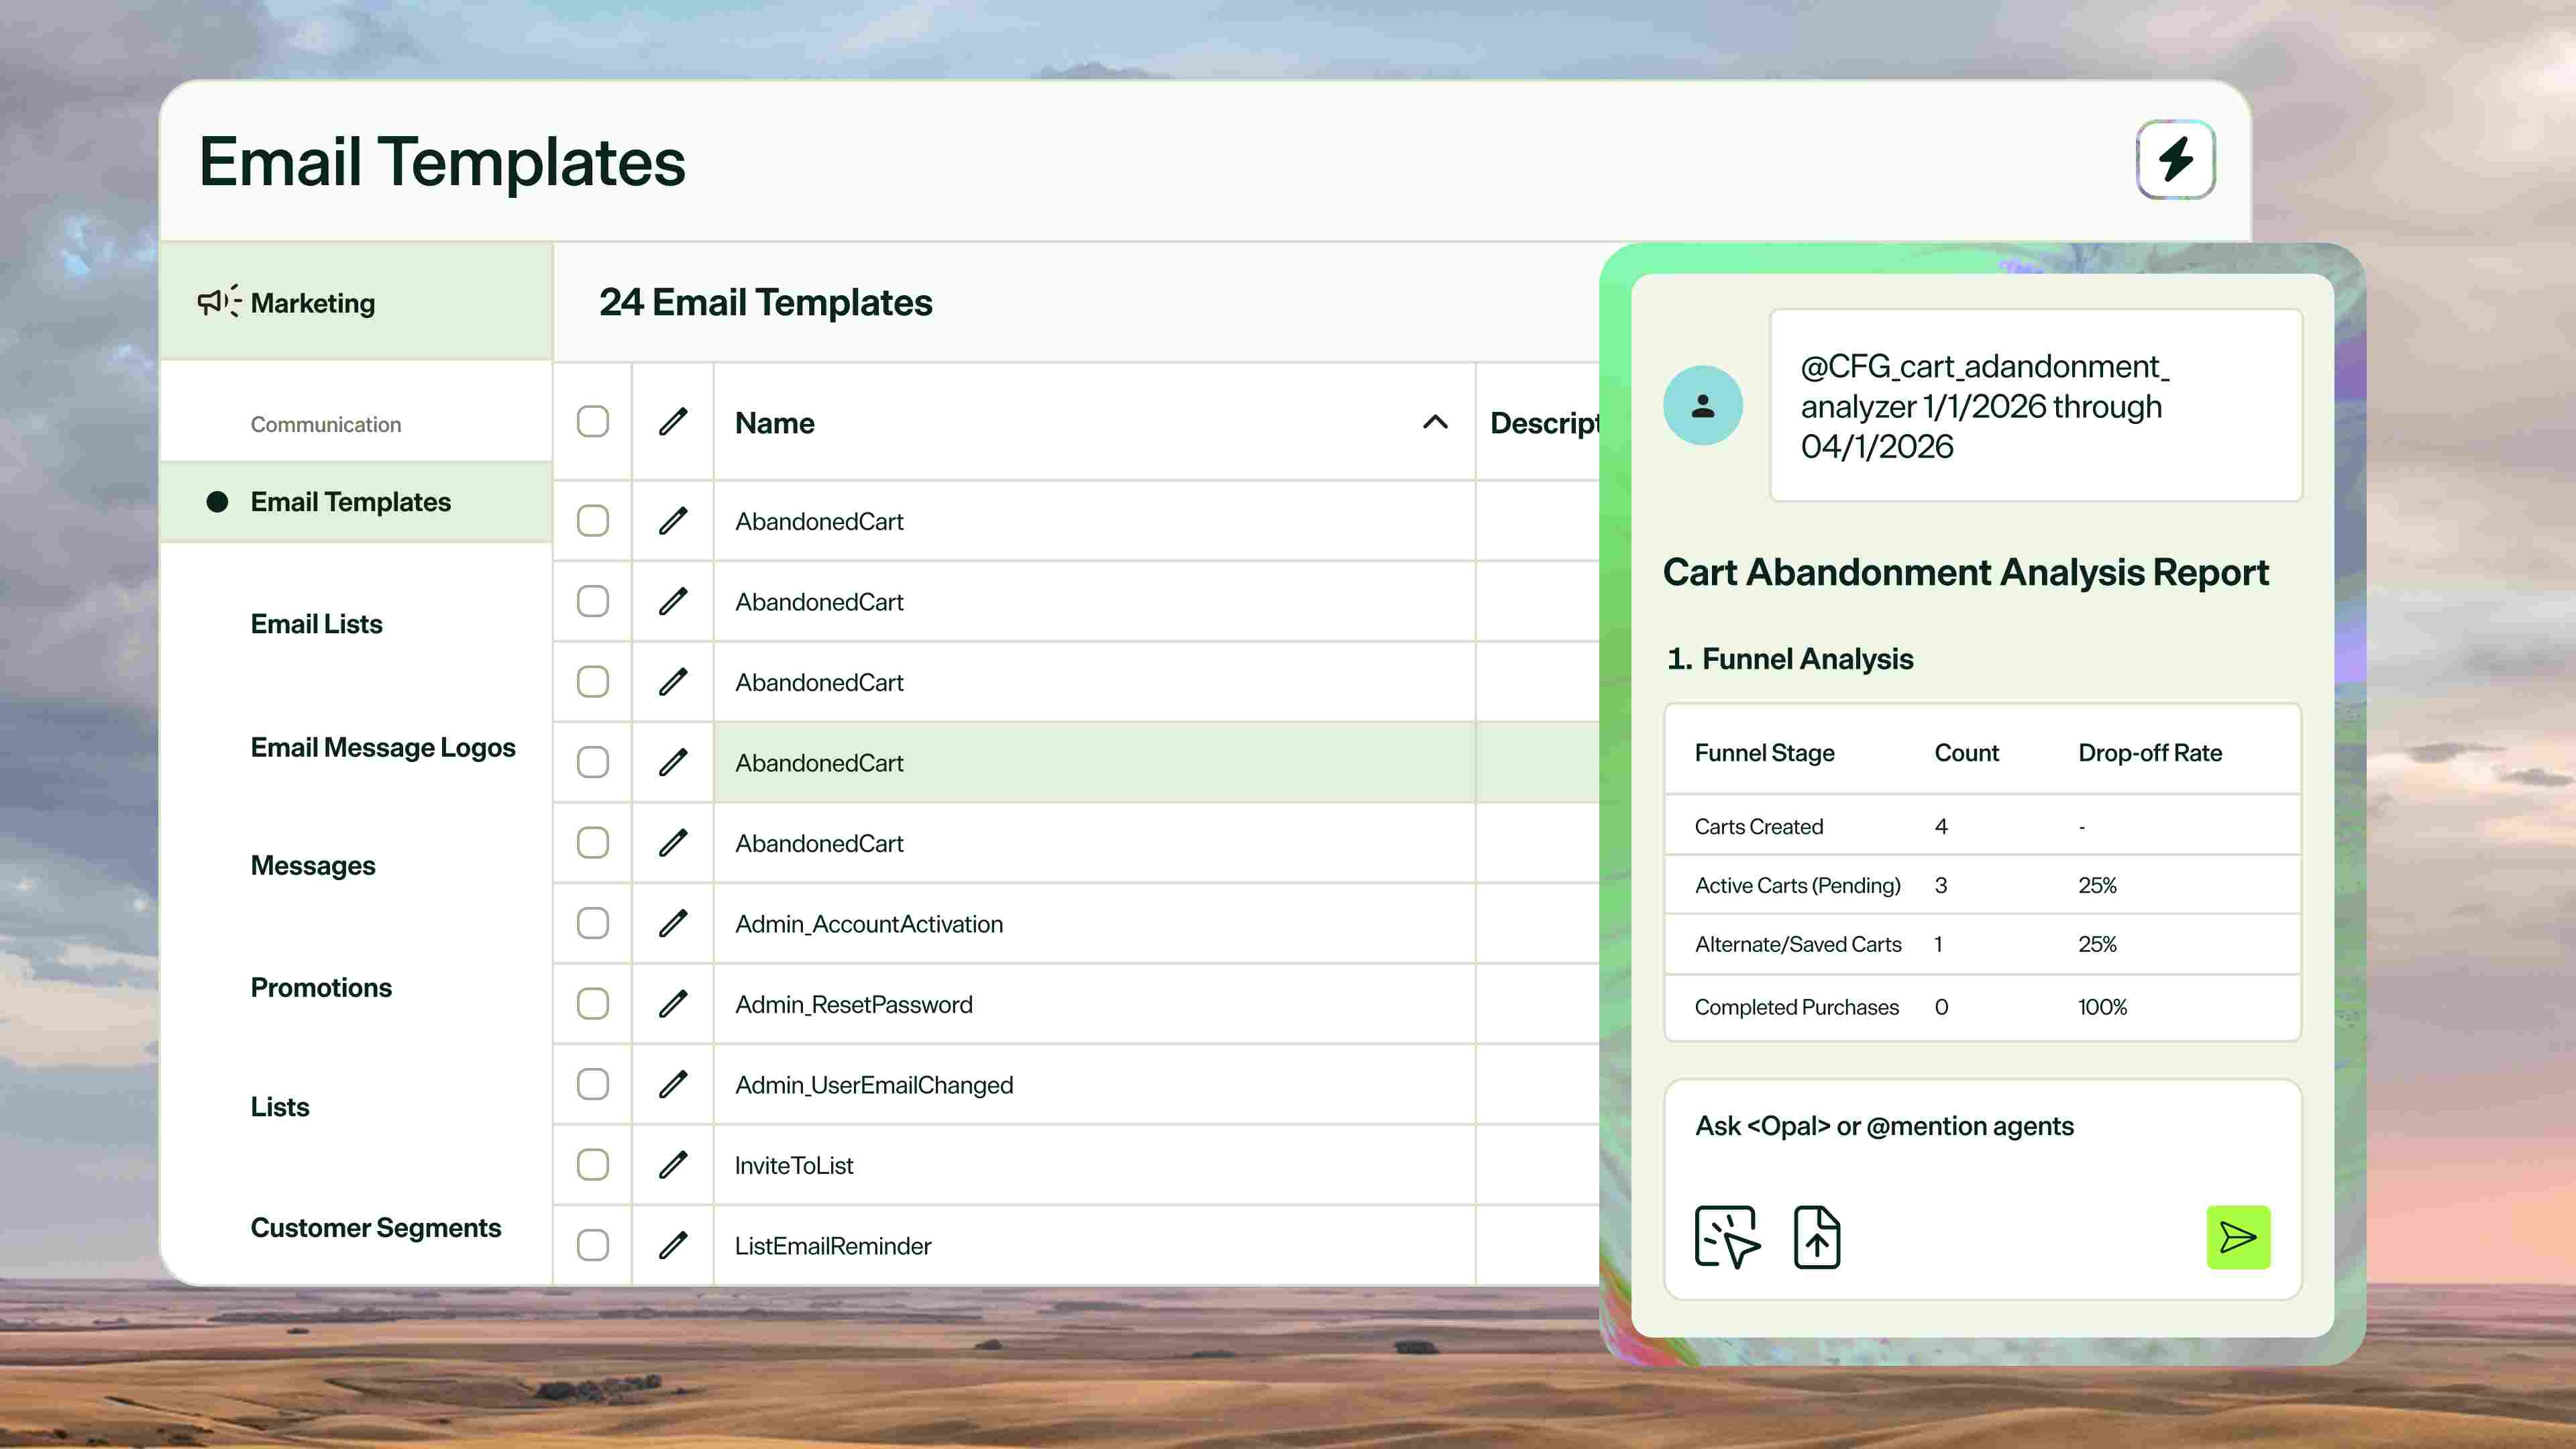The image size is (2576, 1449).
Task: Click the pencil icon in the header row
Action: 673,422
